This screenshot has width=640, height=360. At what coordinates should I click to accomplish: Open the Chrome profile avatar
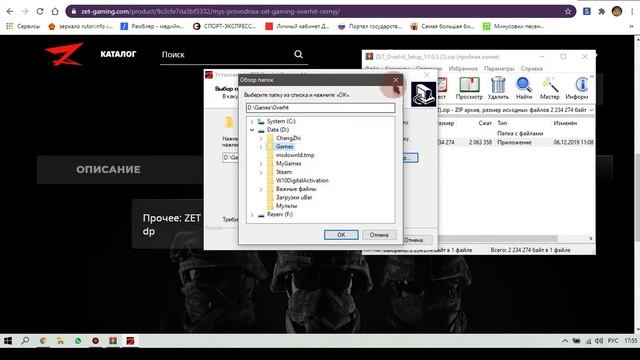click(x=617, y=11)
